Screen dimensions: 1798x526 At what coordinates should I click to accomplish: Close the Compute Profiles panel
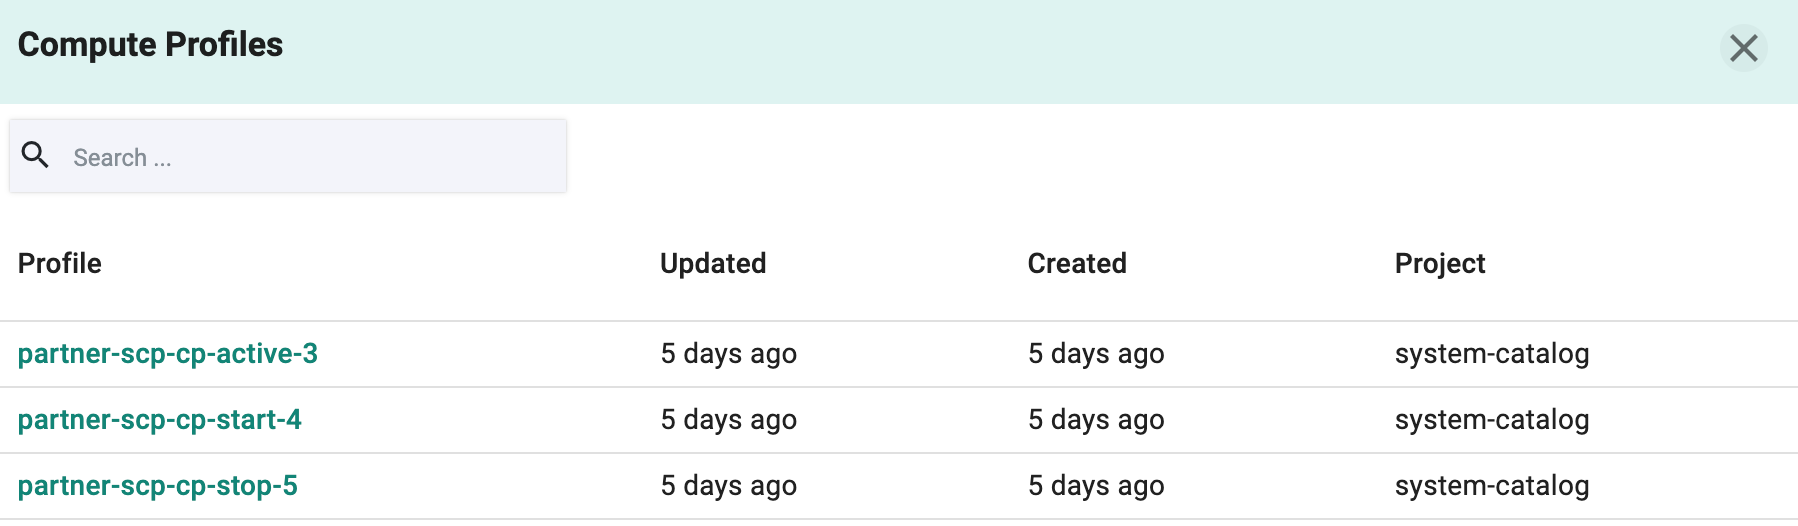(1744, 48)
